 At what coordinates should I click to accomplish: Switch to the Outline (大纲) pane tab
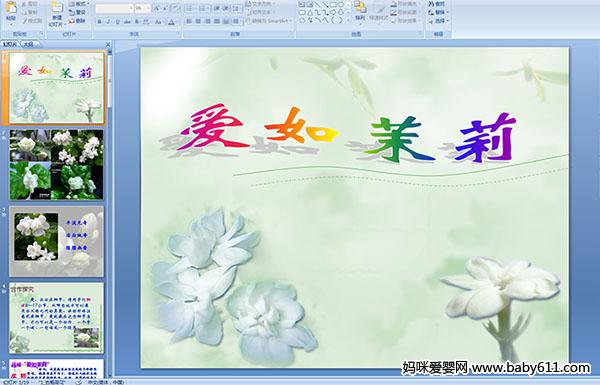(28, 44)
